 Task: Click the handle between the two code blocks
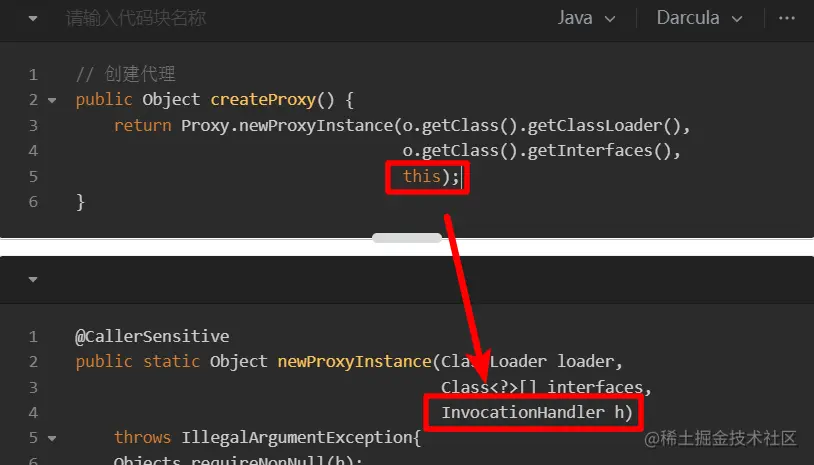tap(407, 238)
